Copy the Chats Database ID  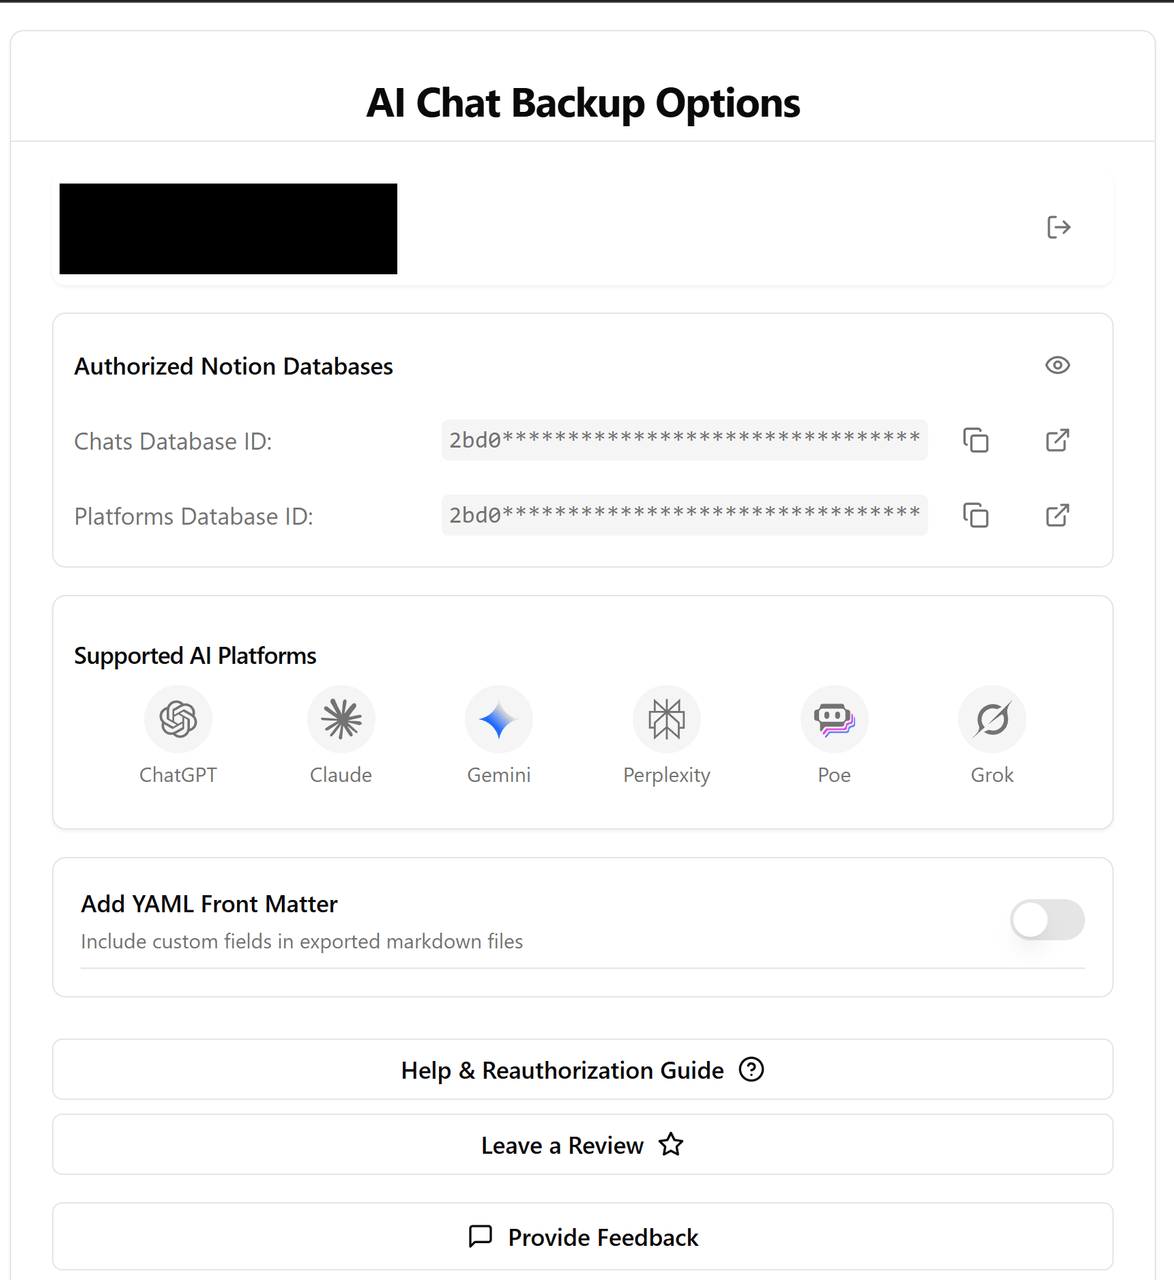click(x=976, y=440)
